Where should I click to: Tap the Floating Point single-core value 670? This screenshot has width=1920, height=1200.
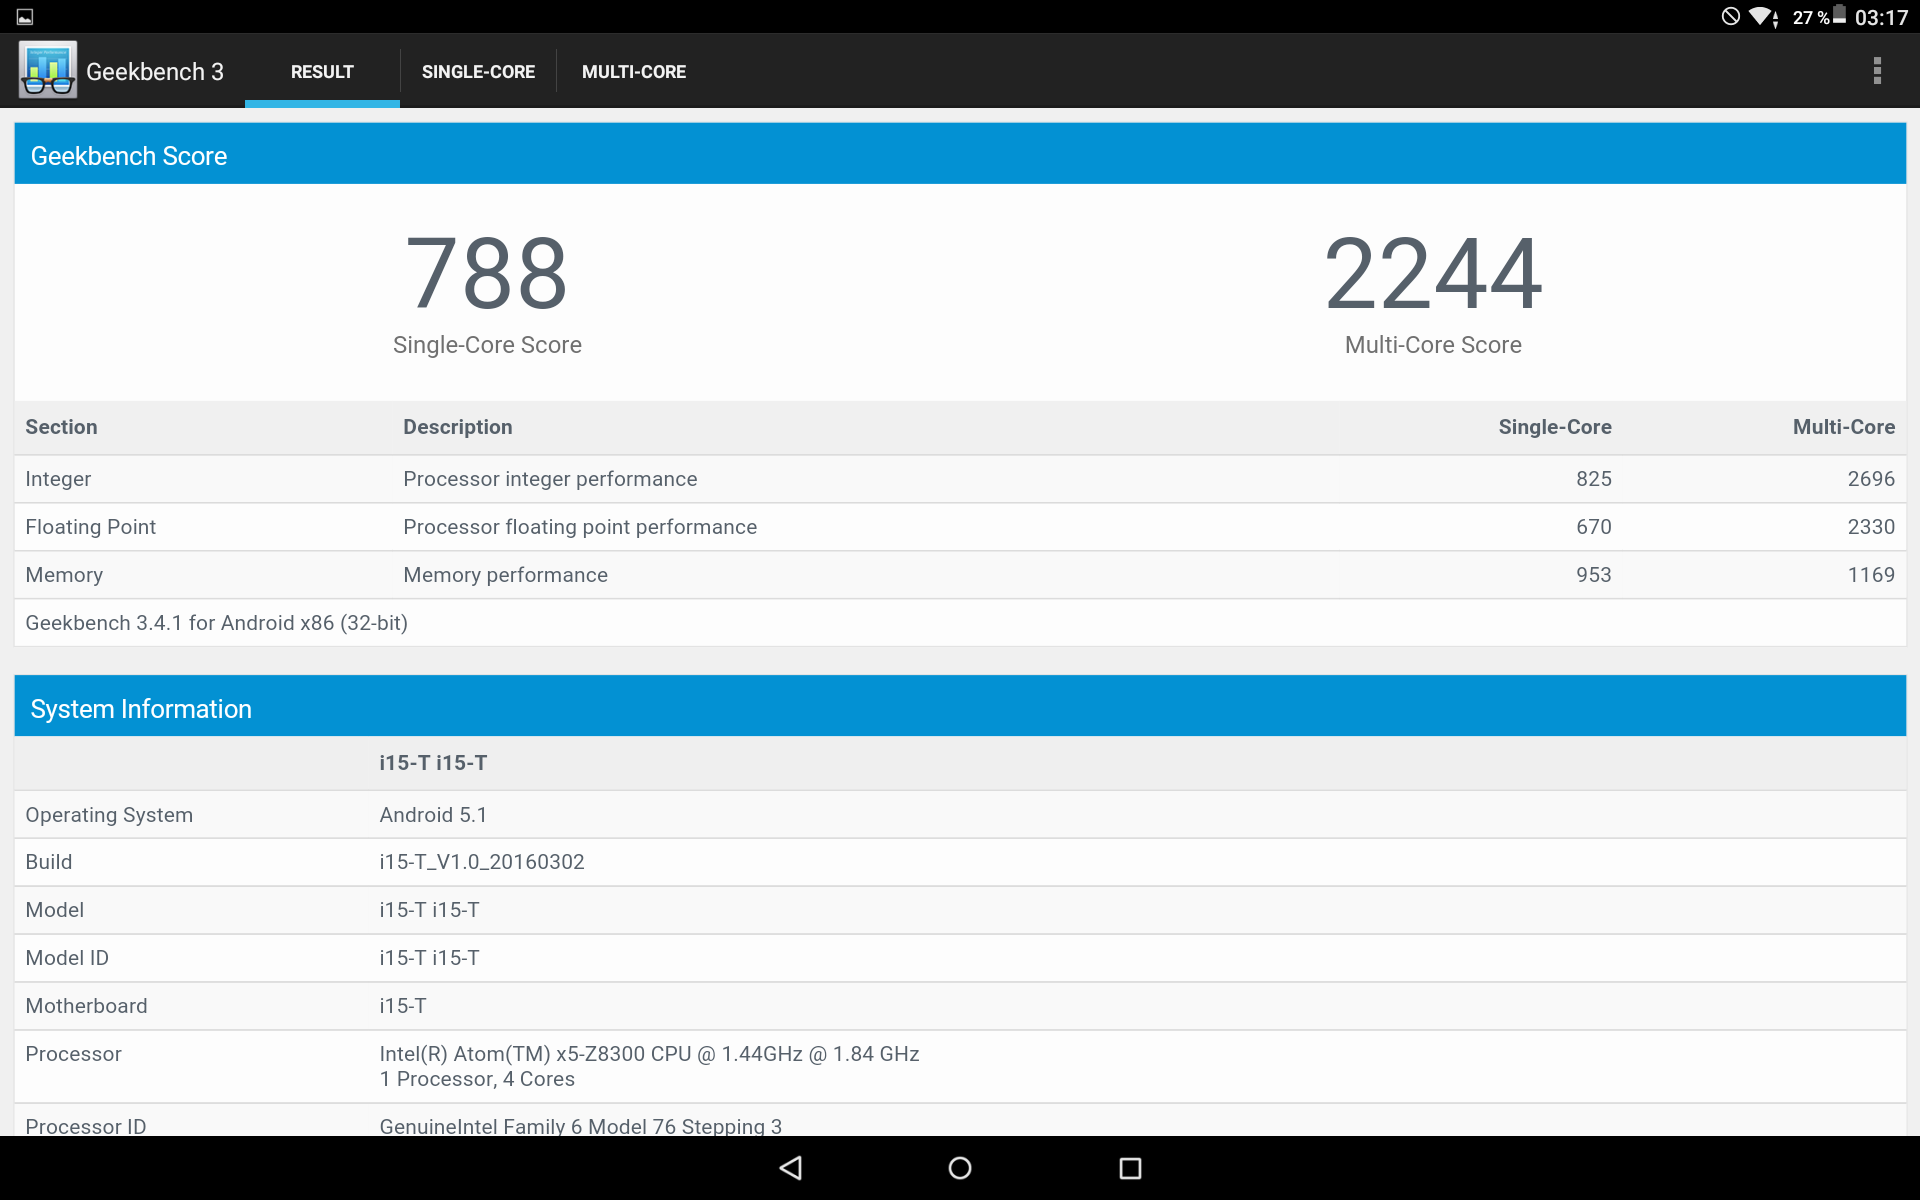pyautogui.click(x=1594, y=527)
